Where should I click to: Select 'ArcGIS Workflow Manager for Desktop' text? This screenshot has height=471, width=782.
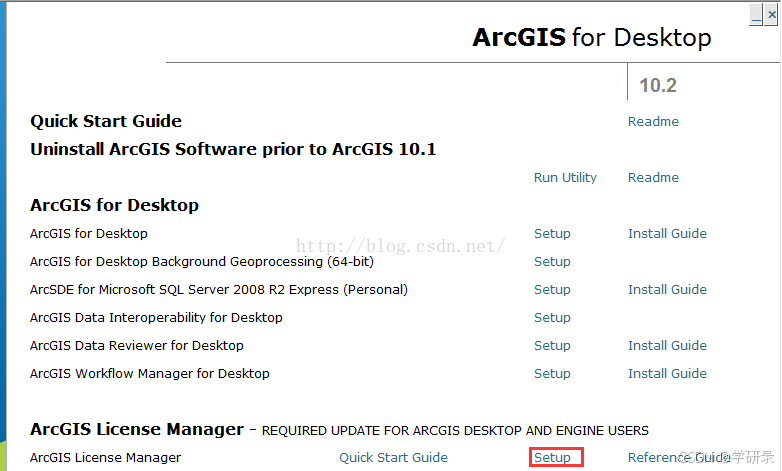[150, 373]
